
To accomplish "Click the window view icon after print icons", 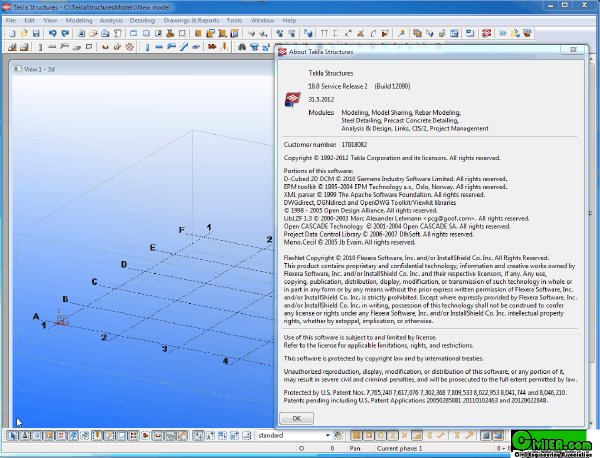I will pos(133,34).
